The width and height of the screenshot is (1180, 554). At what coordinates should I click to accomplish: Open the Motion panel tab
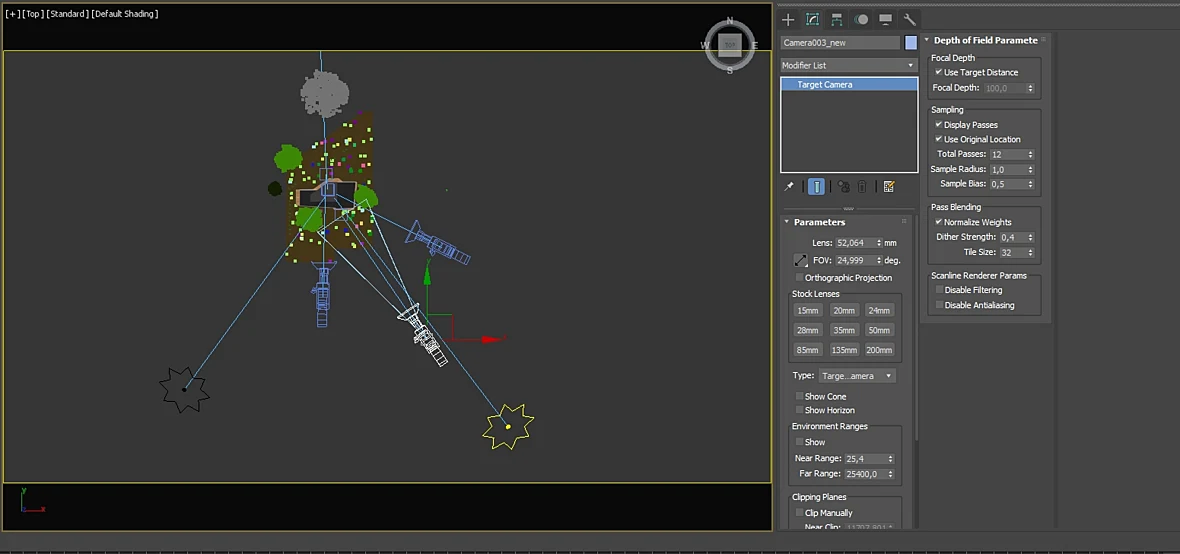862,20
